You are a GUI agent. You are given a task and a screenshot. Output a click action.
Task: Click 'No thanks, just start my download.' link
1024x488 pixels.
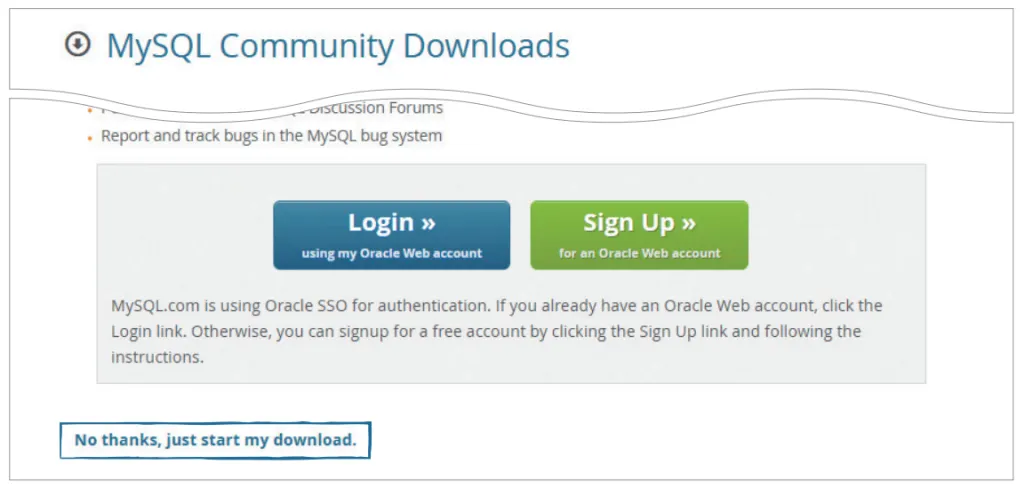click(x=216, y=440)
